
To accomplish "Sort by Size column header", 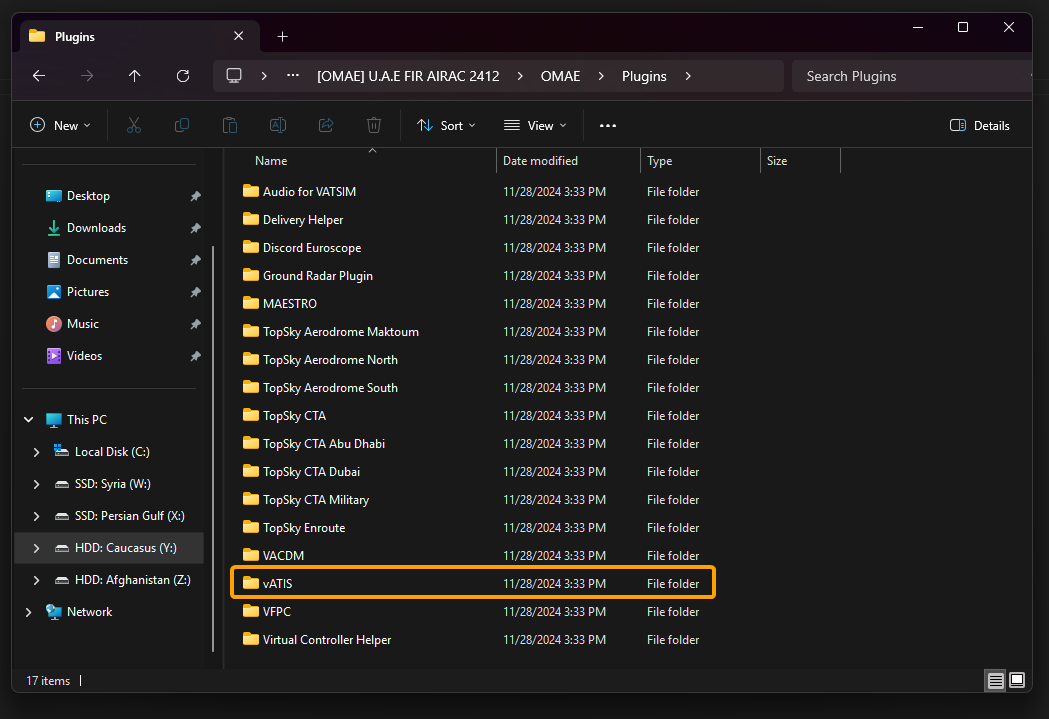I will [x=800, y=161].
